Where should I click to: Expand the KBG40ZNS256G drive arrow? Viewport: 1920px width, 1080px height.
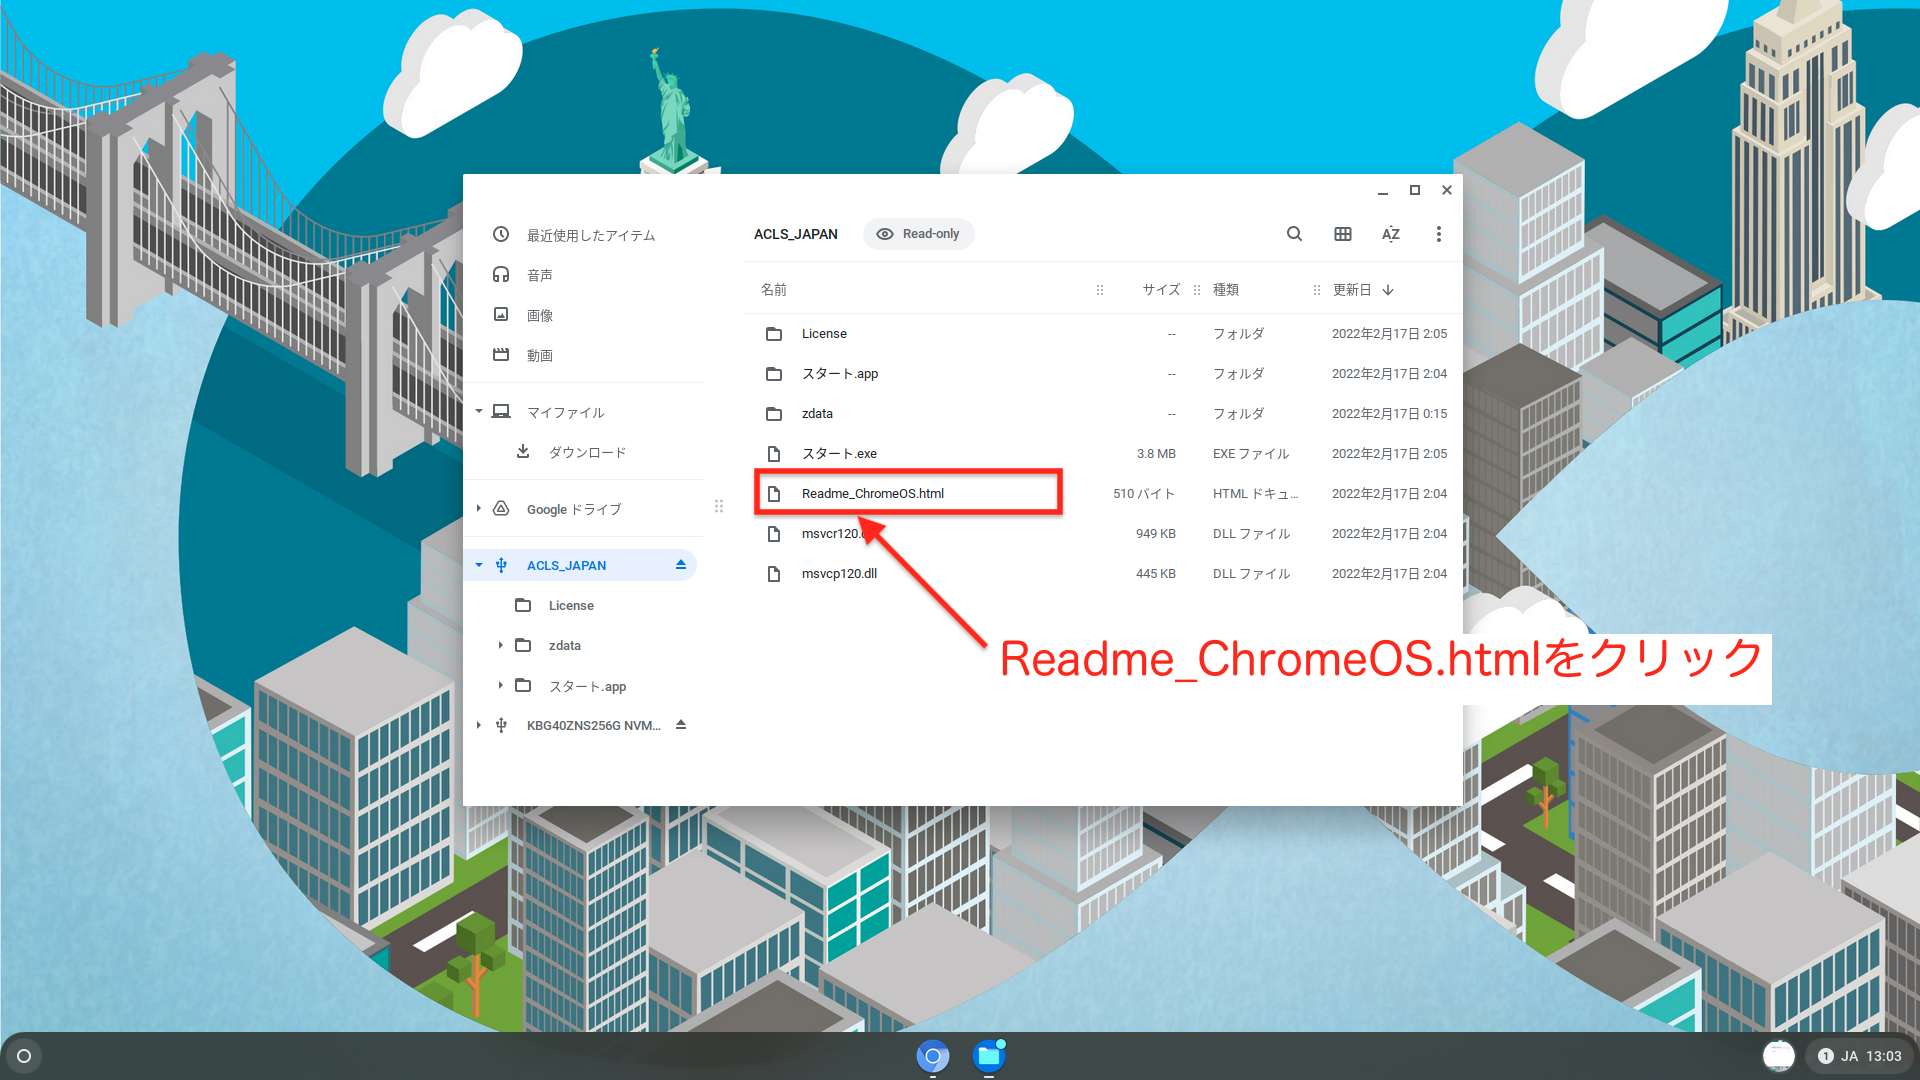pos(479,725)
